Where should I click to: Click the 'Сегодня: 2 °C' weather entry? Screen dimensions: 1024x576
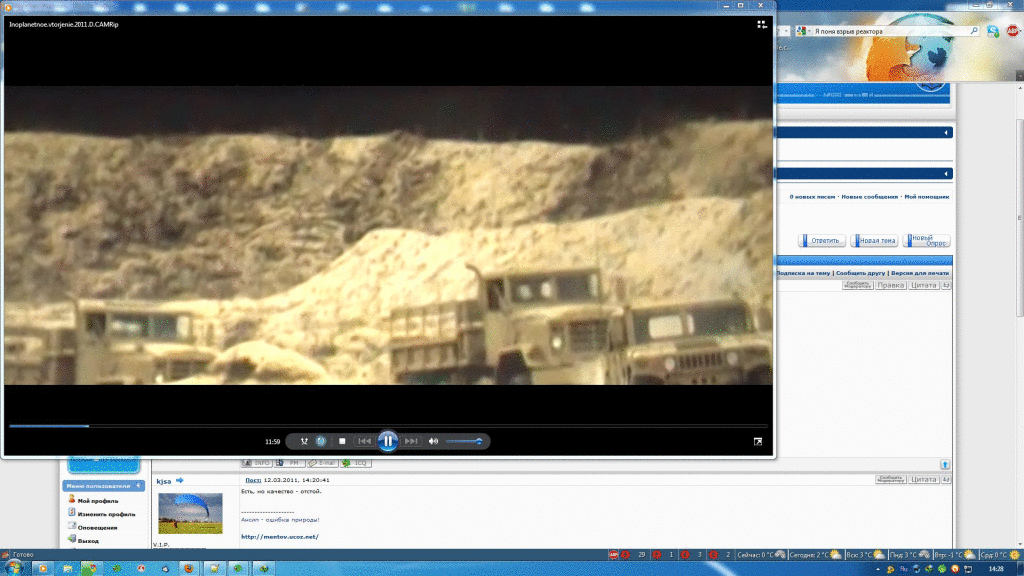click(815, 554)
